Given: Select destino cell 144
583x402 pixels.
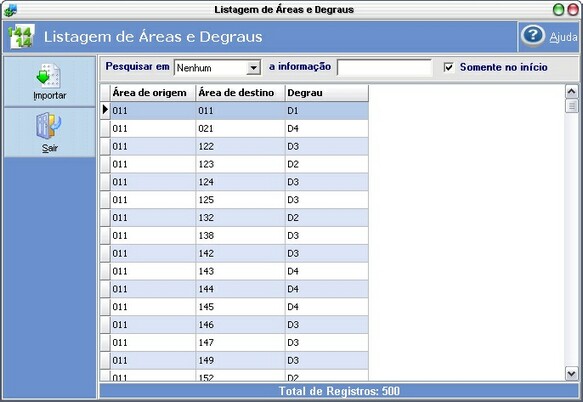Looking at the screenshot, I should (240, 289).
